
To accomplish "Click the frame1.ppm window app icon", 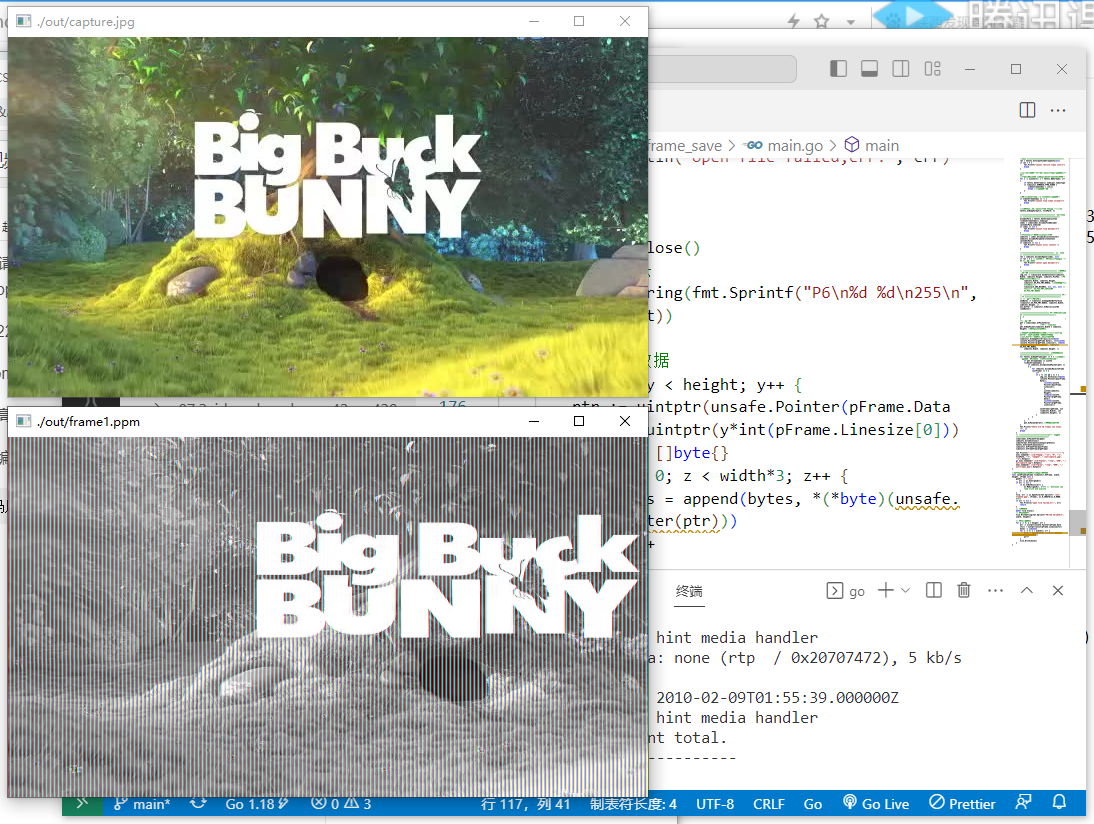I will [24, 421].
